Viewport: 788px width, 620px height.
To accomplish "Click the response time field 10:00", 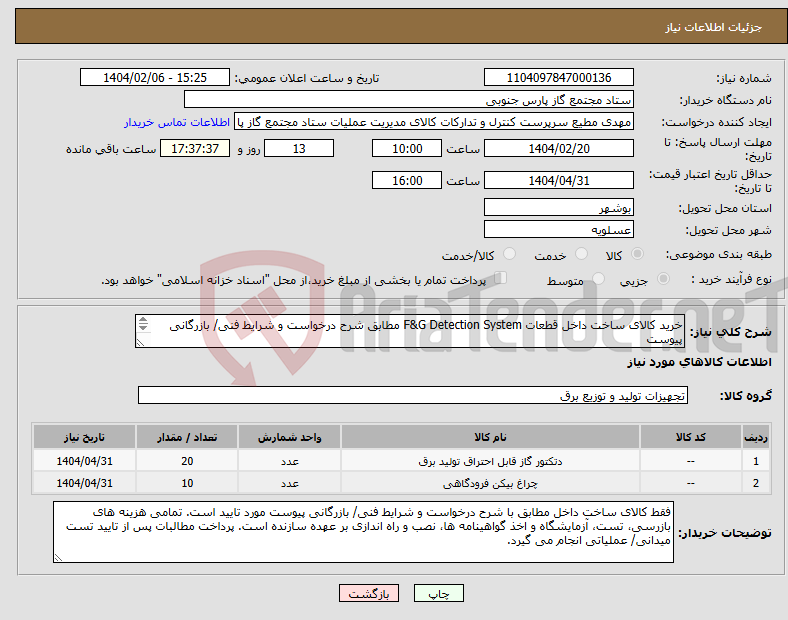I will point(407,149).
